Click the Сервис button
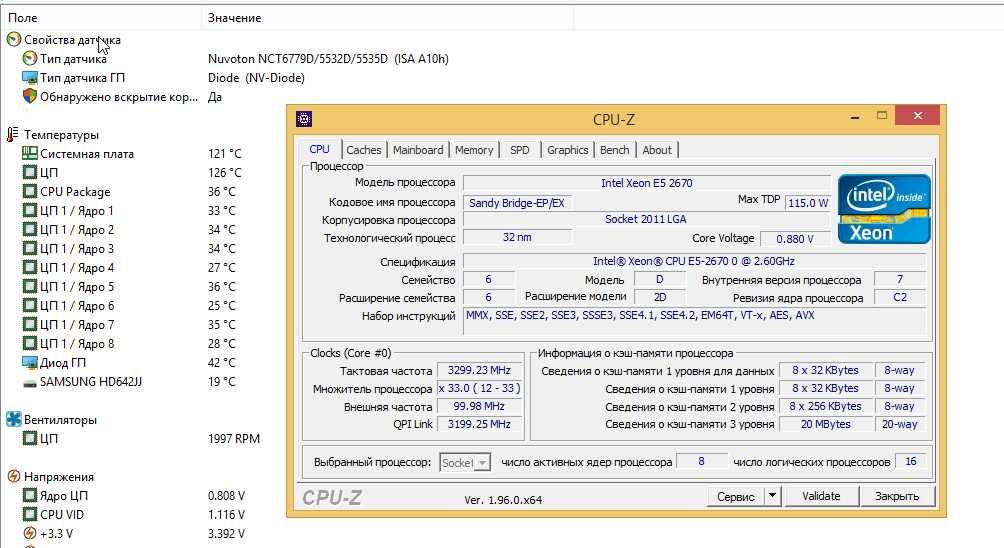 tap(736, 496)
